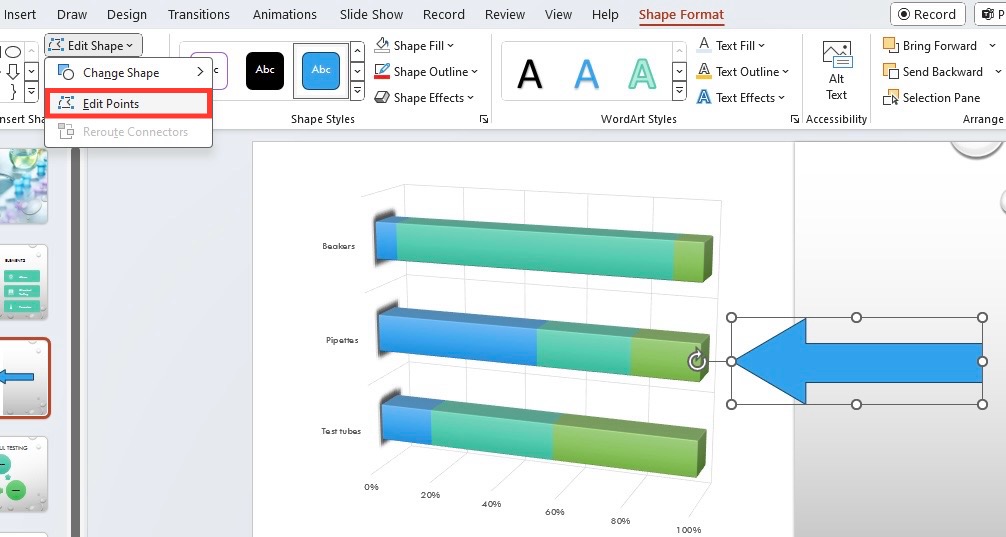Show the previous row of the Shape Styles gallery
The image size is (1006, 537).
[357, 51]
